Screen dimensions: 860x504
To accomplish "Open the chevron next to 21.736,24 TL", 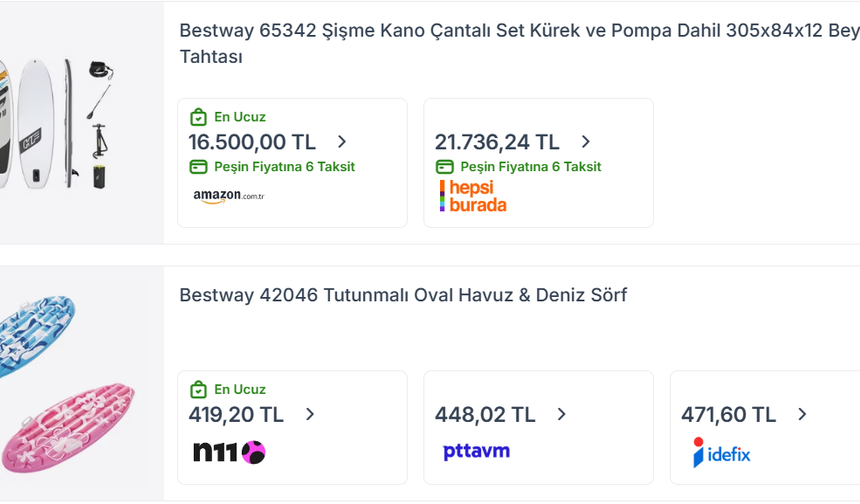I will [x=586, y=142].
